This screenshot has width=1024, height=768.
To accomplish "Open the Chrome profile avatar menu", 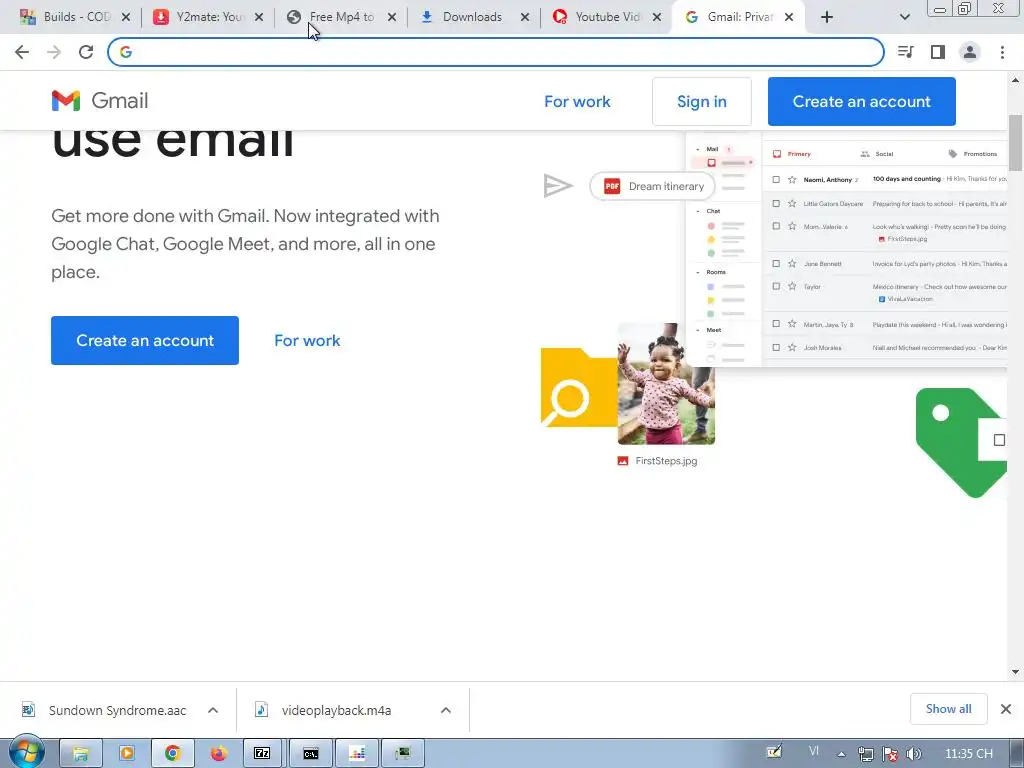I will click(970, 52).
